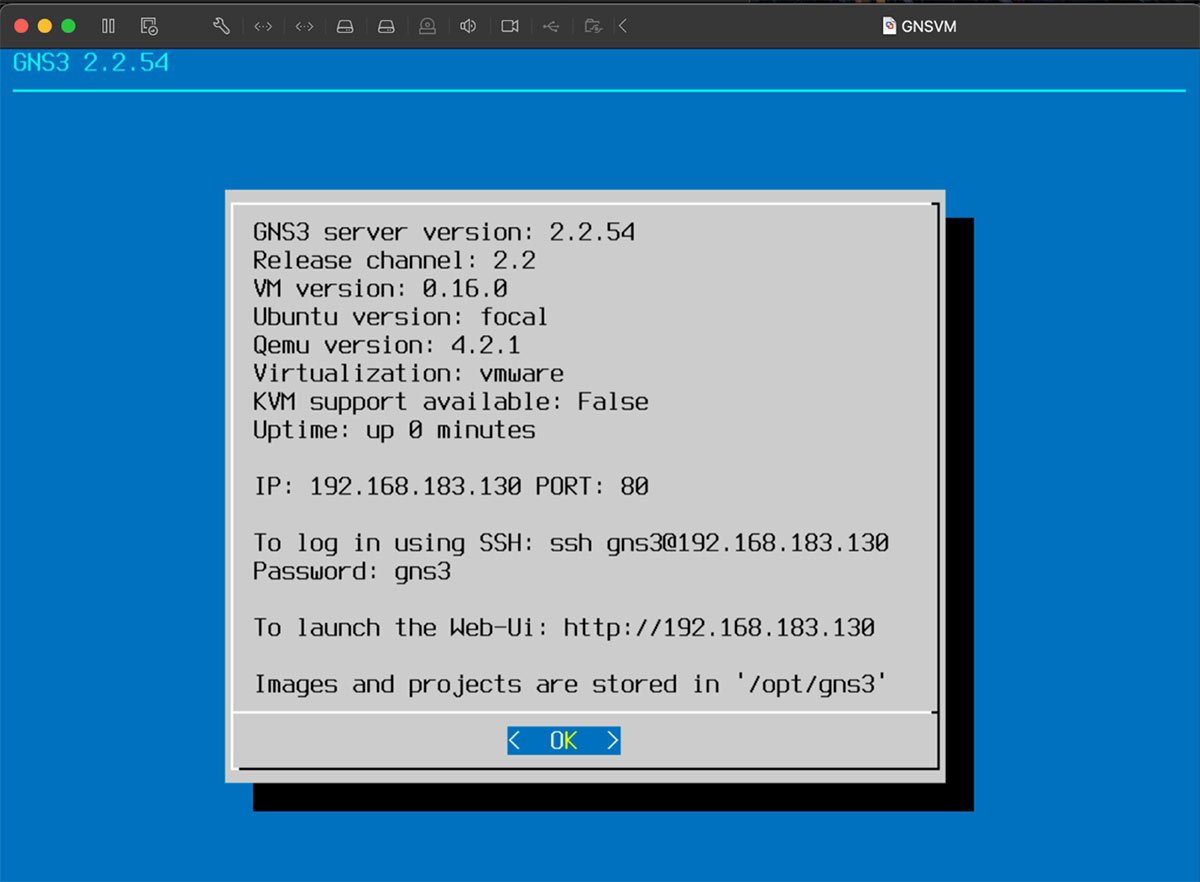
Task: Click the GNSVM document icon in title
Action: [889, 26]
